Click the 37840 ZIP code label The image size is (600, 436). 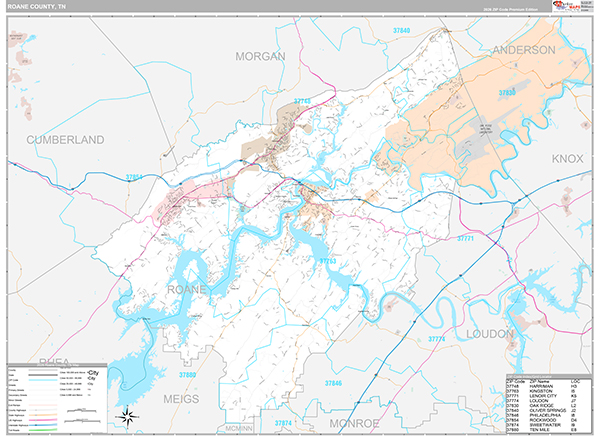(401, 31)
